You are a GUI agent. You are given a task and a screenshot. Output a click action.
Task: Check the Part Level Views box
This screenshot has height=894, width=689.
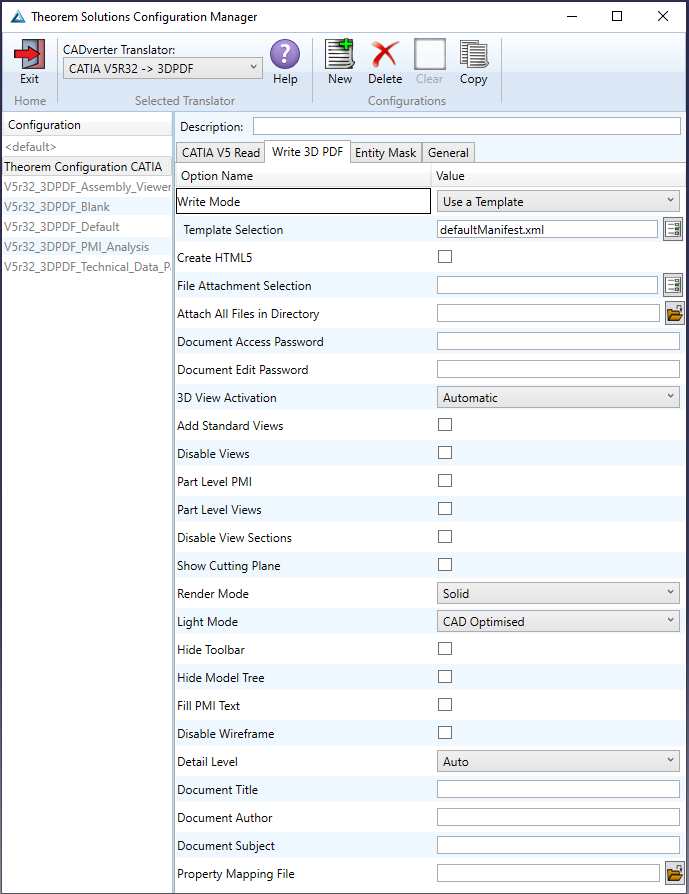(445, 509)
